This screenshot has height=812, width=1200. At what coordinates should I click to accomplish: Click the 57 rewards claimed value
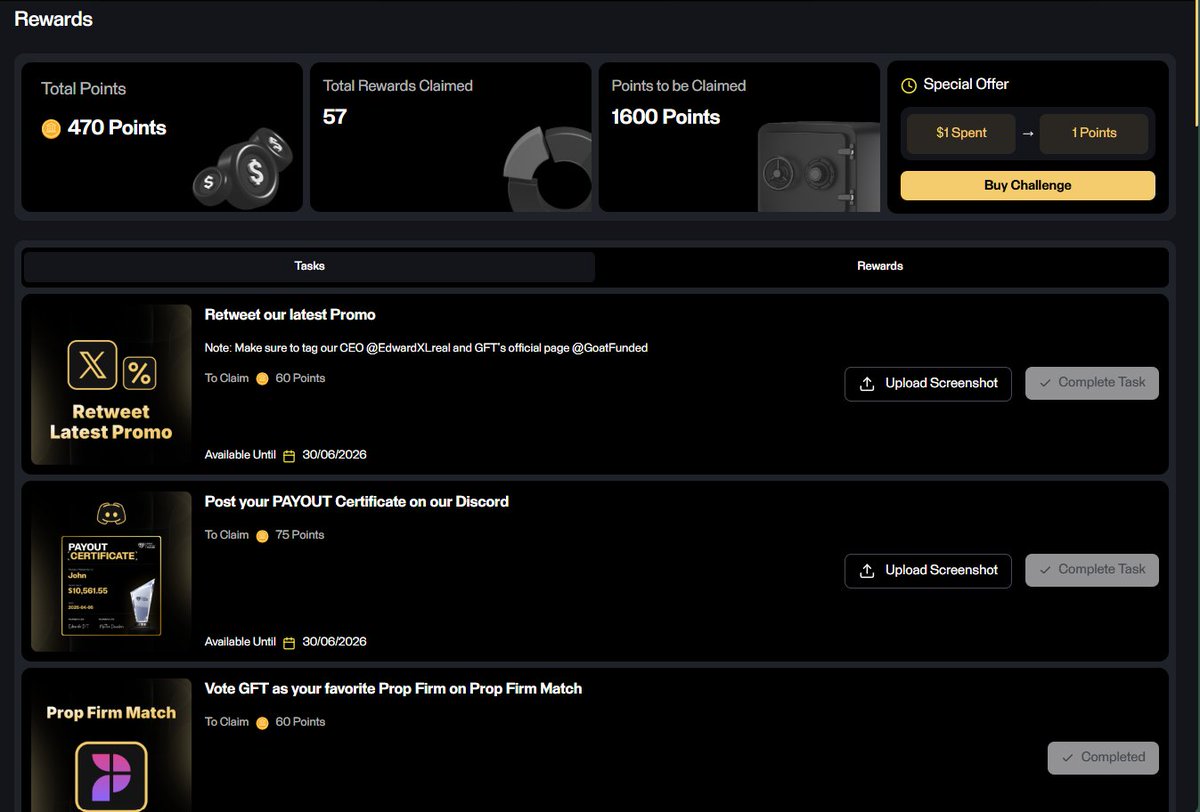point(334,117)
